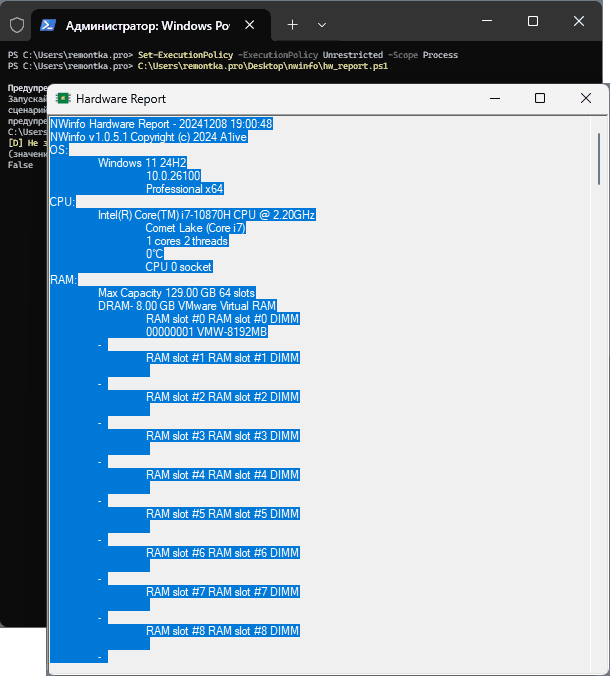This screenshot has width=610, height=676.
Task: Click the RAM slot #1 DIMM line
Action: click(222, 358)
